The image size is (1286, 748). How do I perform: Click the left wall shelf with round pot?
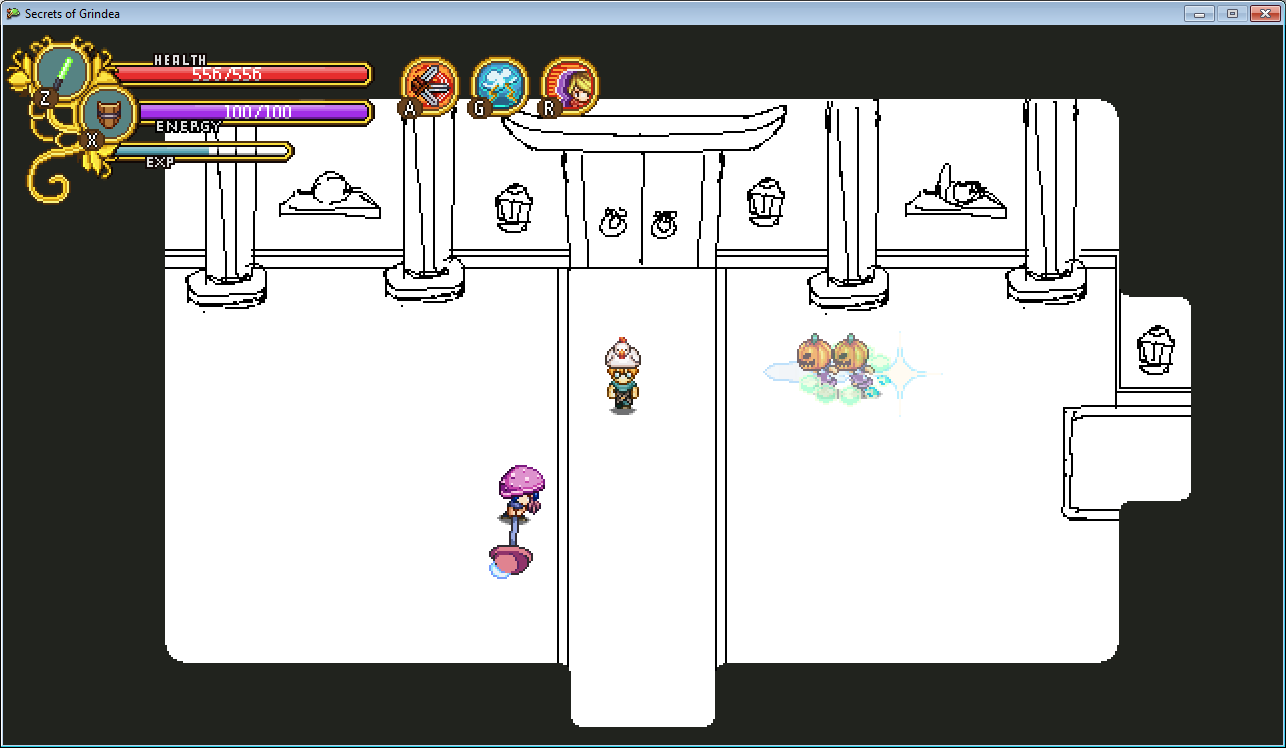tap(329, 195)
